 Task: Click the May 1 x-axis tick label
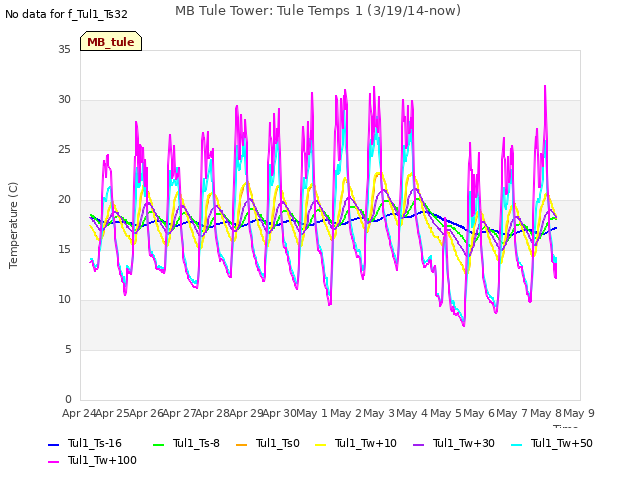(312, 413)
